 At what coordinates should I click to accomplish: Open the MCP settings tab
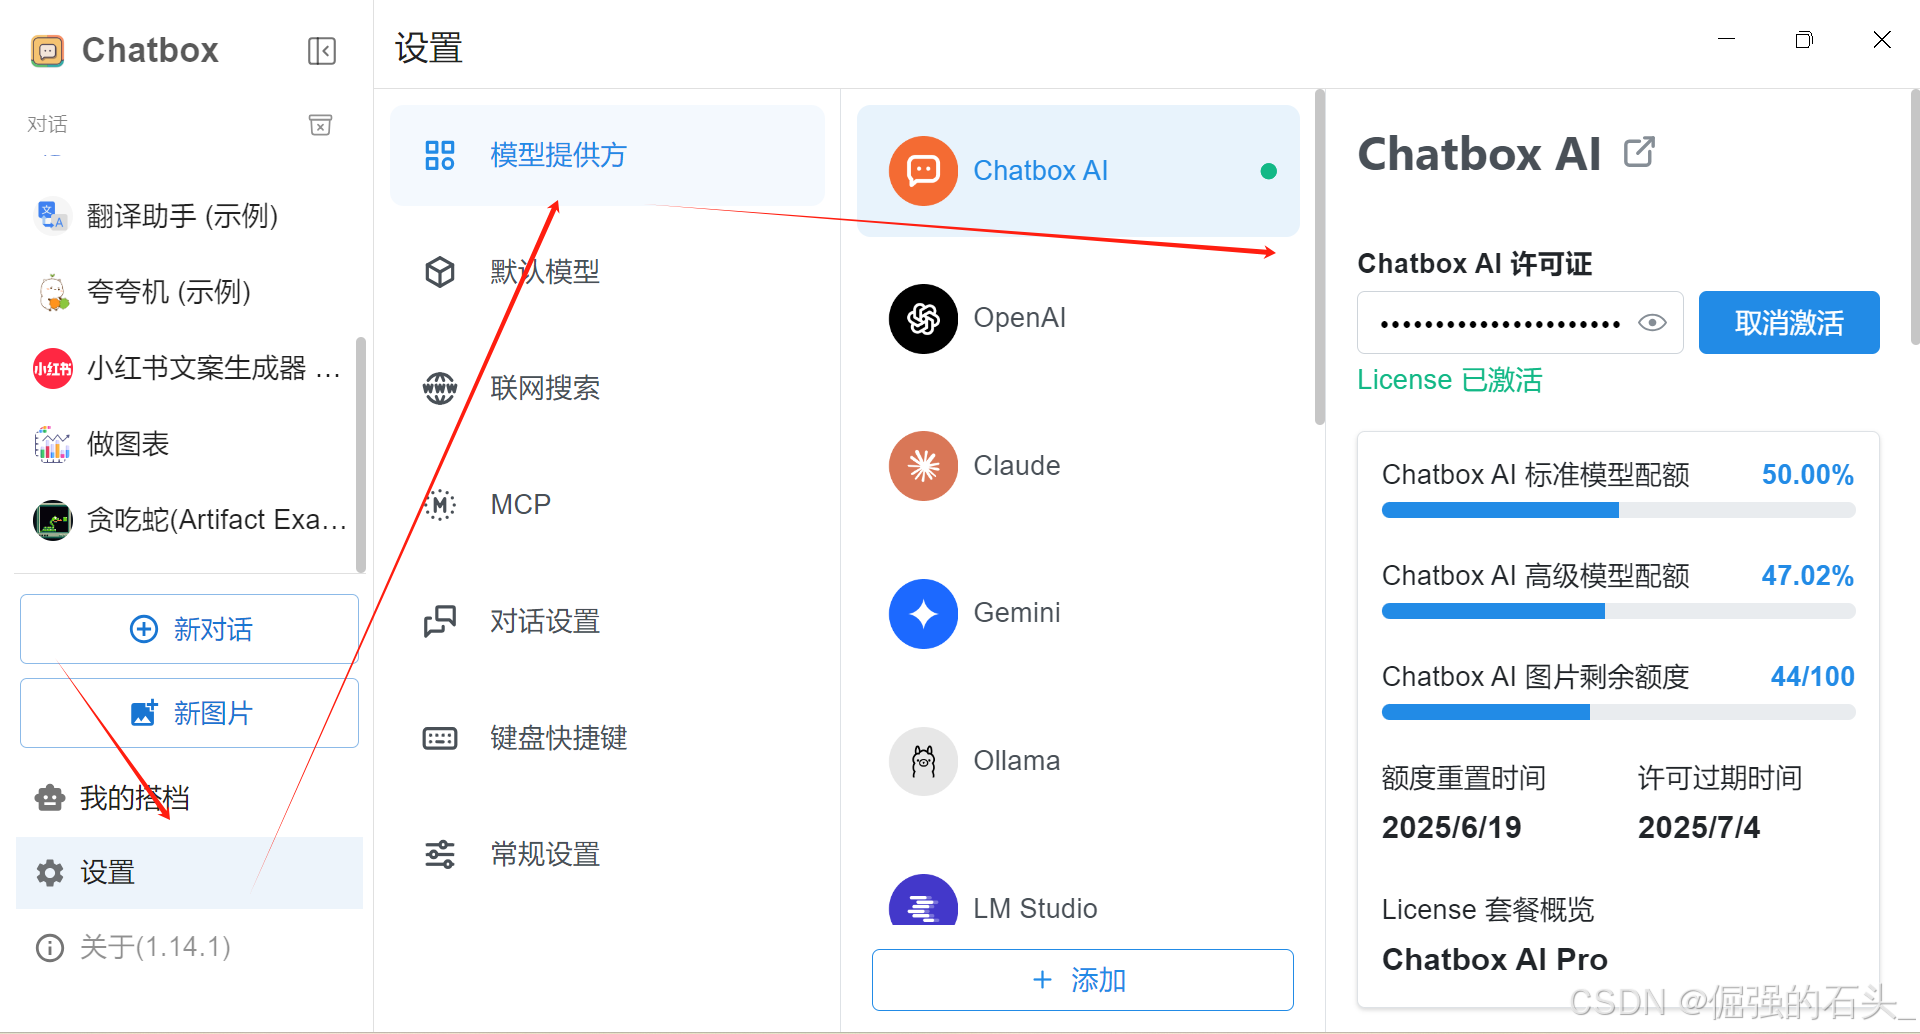pyautogui.click(x=608, y=505)
